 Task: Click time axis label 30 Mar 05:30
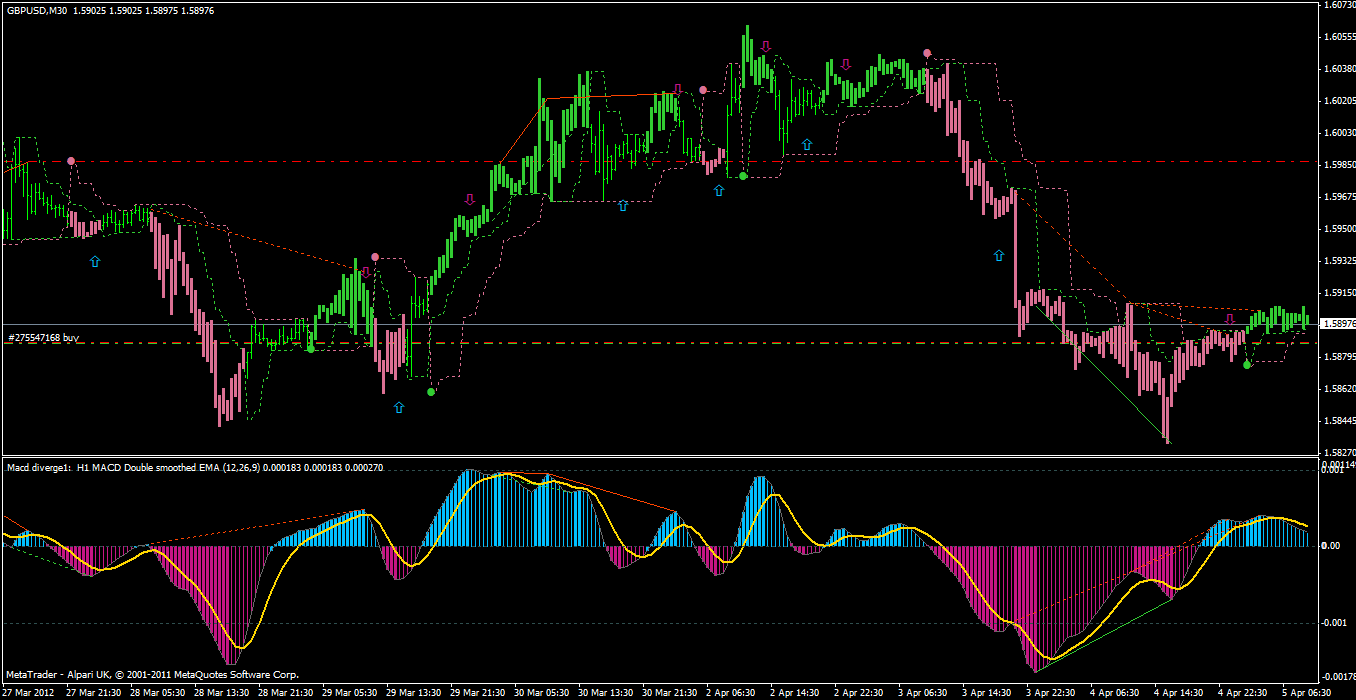point(543,692)
